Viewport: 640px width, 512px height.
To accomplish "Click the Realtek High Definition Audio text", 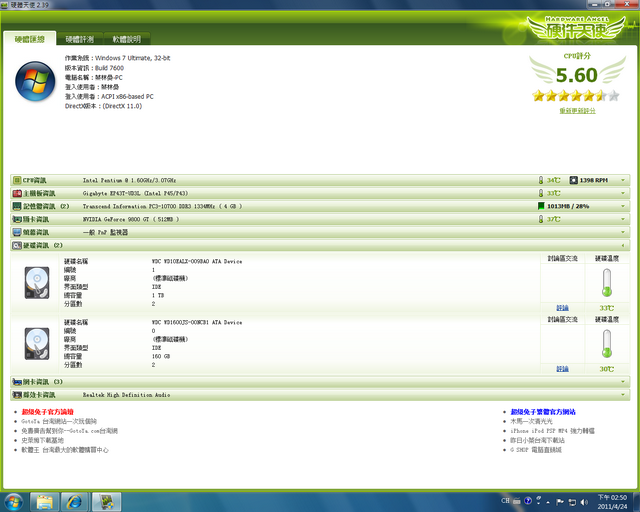I will point(127,395).
